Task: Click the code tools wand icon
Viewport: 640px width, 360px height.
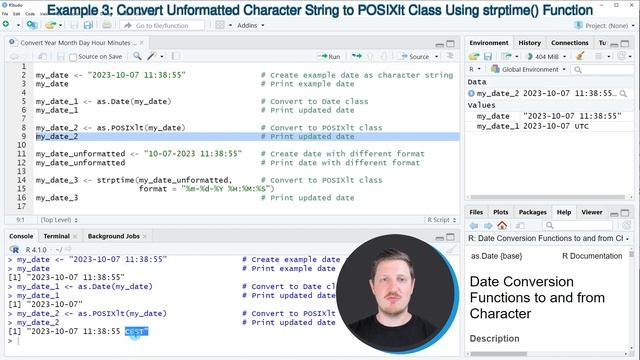Action: [x=152, y=56]
